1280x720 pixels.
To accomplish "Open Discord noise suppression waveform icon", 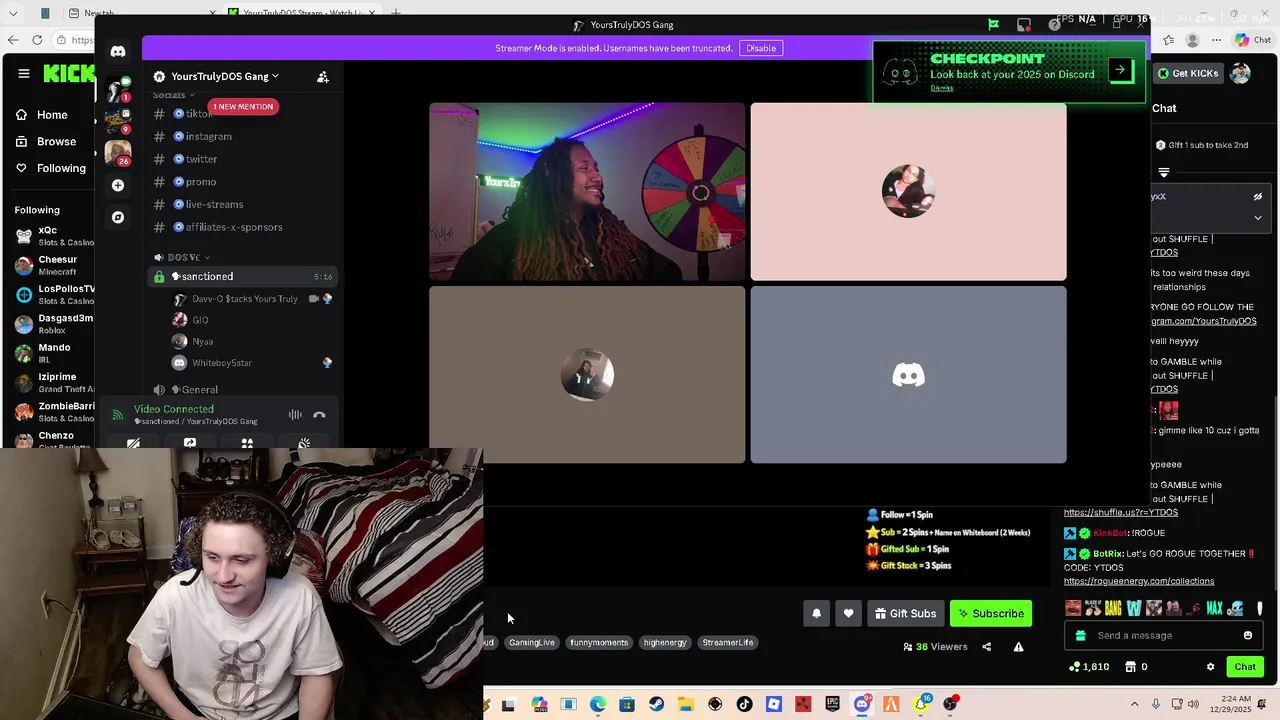I will (x=295, y=415).
